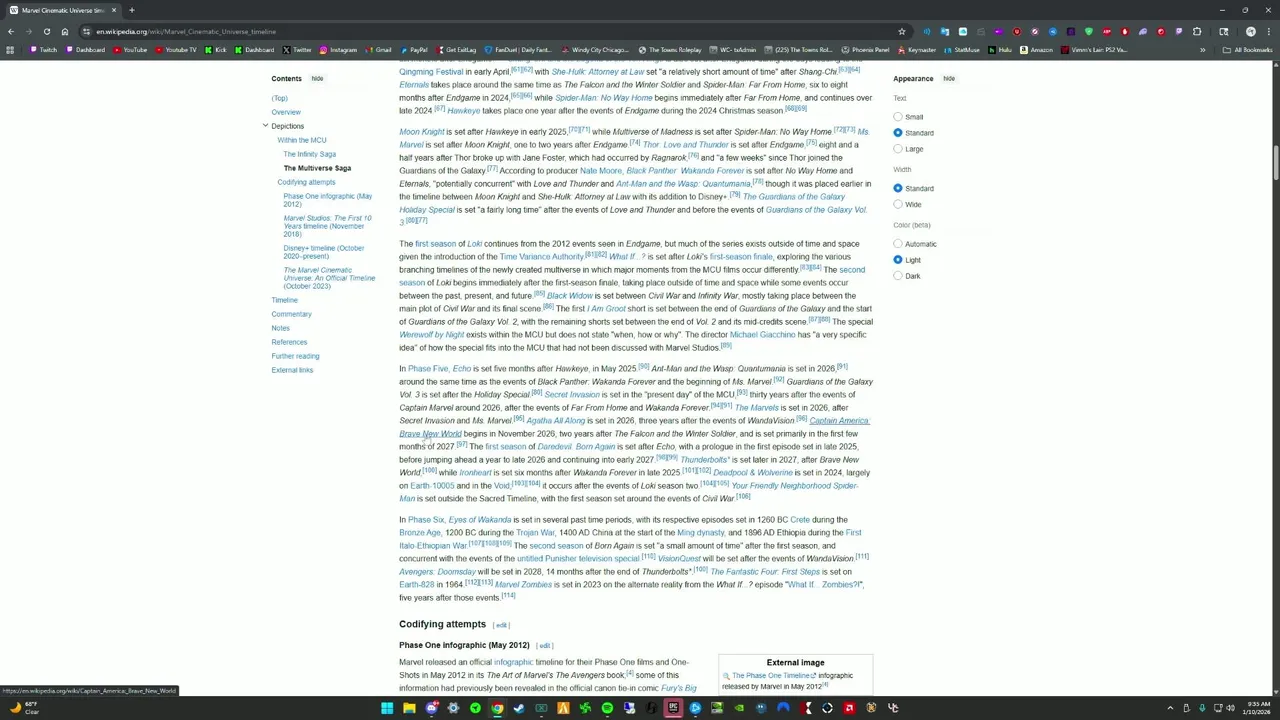Go back to the previous browser page

pyautogui.click(x=10, y=31)
